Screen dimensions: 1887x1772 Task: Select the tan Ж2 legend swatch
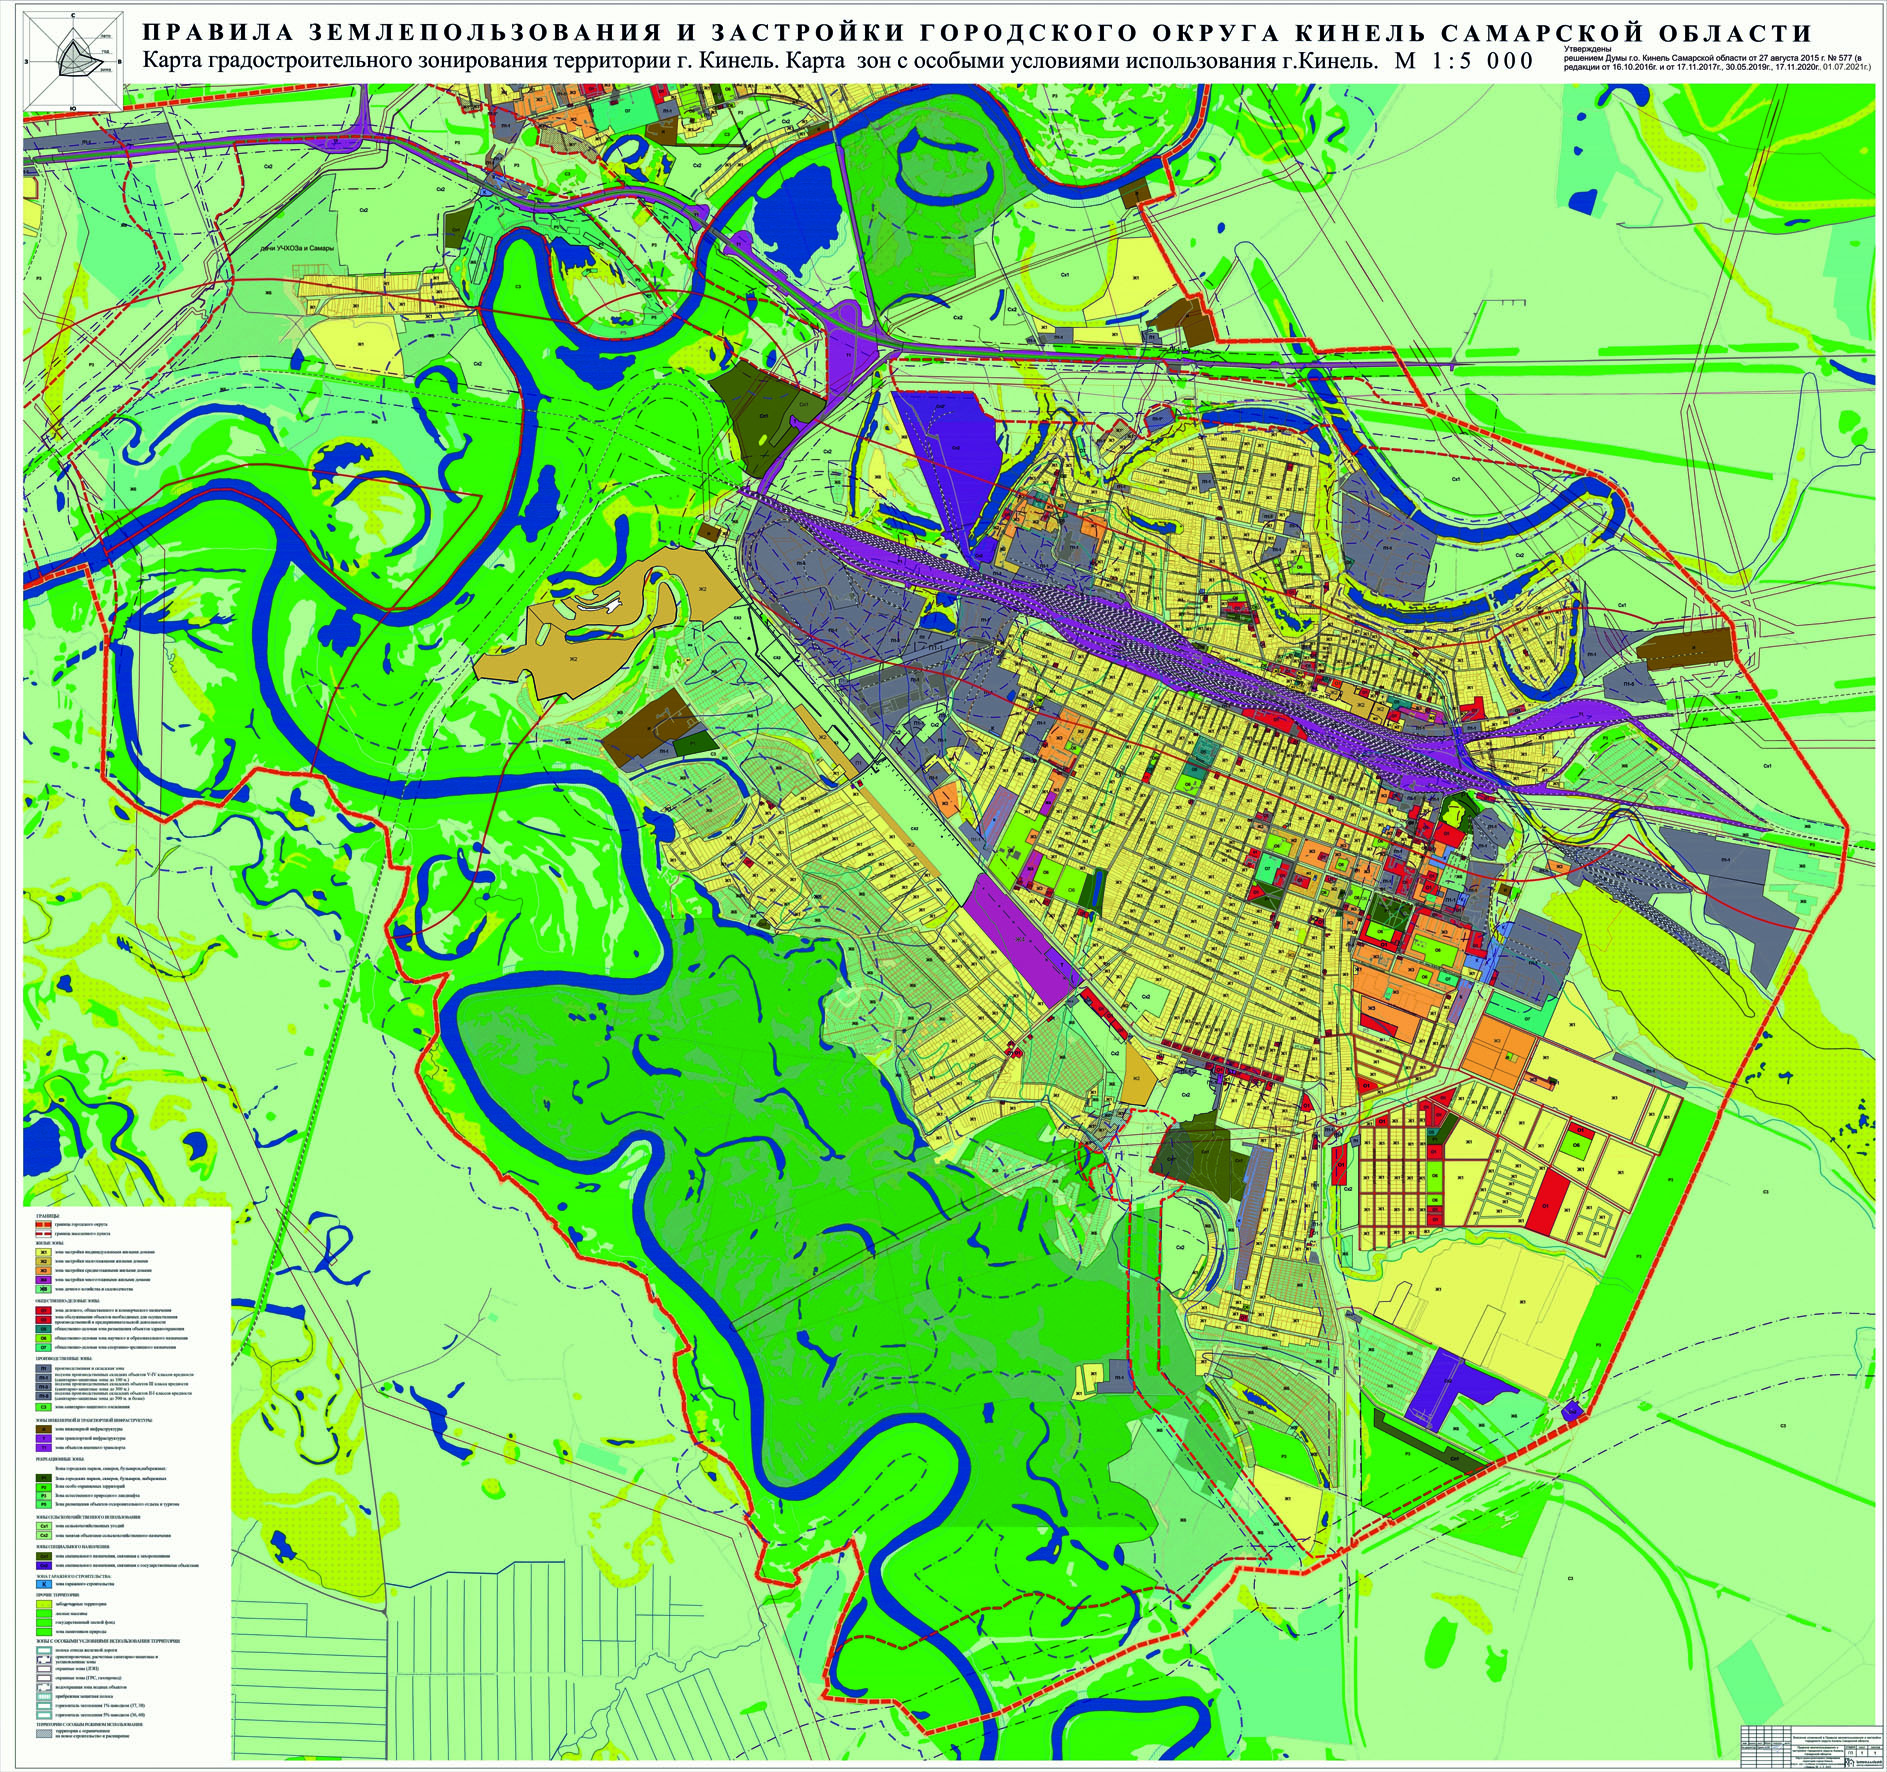pos(43,1261)
